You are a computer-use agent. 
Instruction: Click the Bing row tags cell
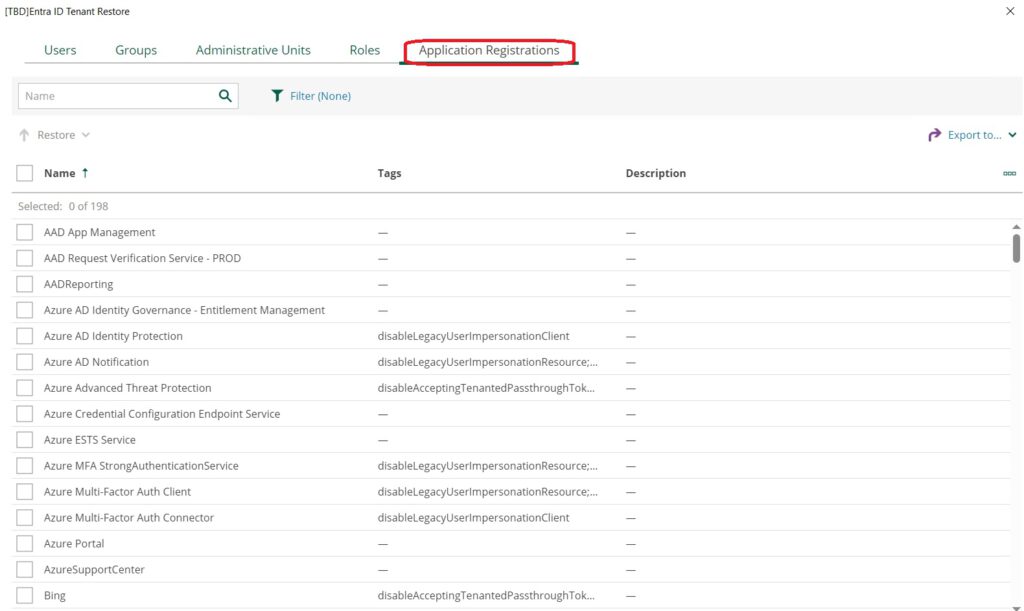[x=486, y=595]
